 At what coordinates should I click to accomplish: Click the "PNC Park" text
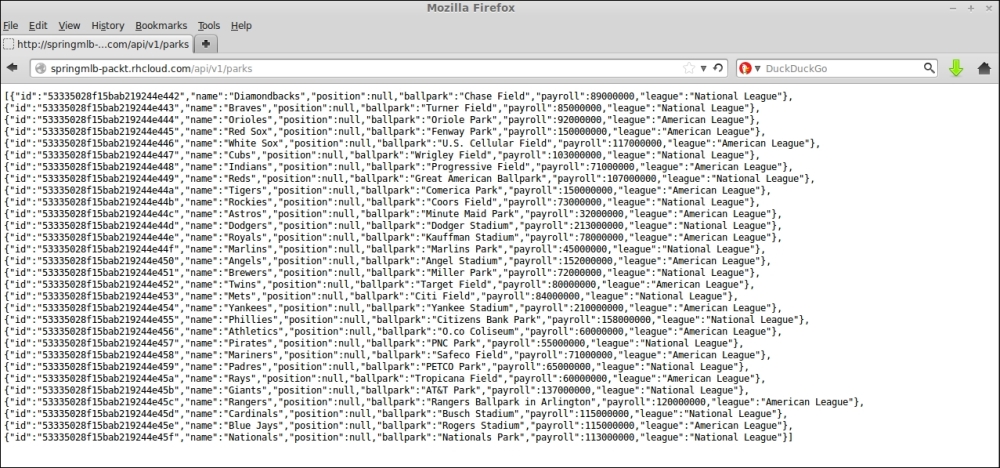tap(454, 343)
